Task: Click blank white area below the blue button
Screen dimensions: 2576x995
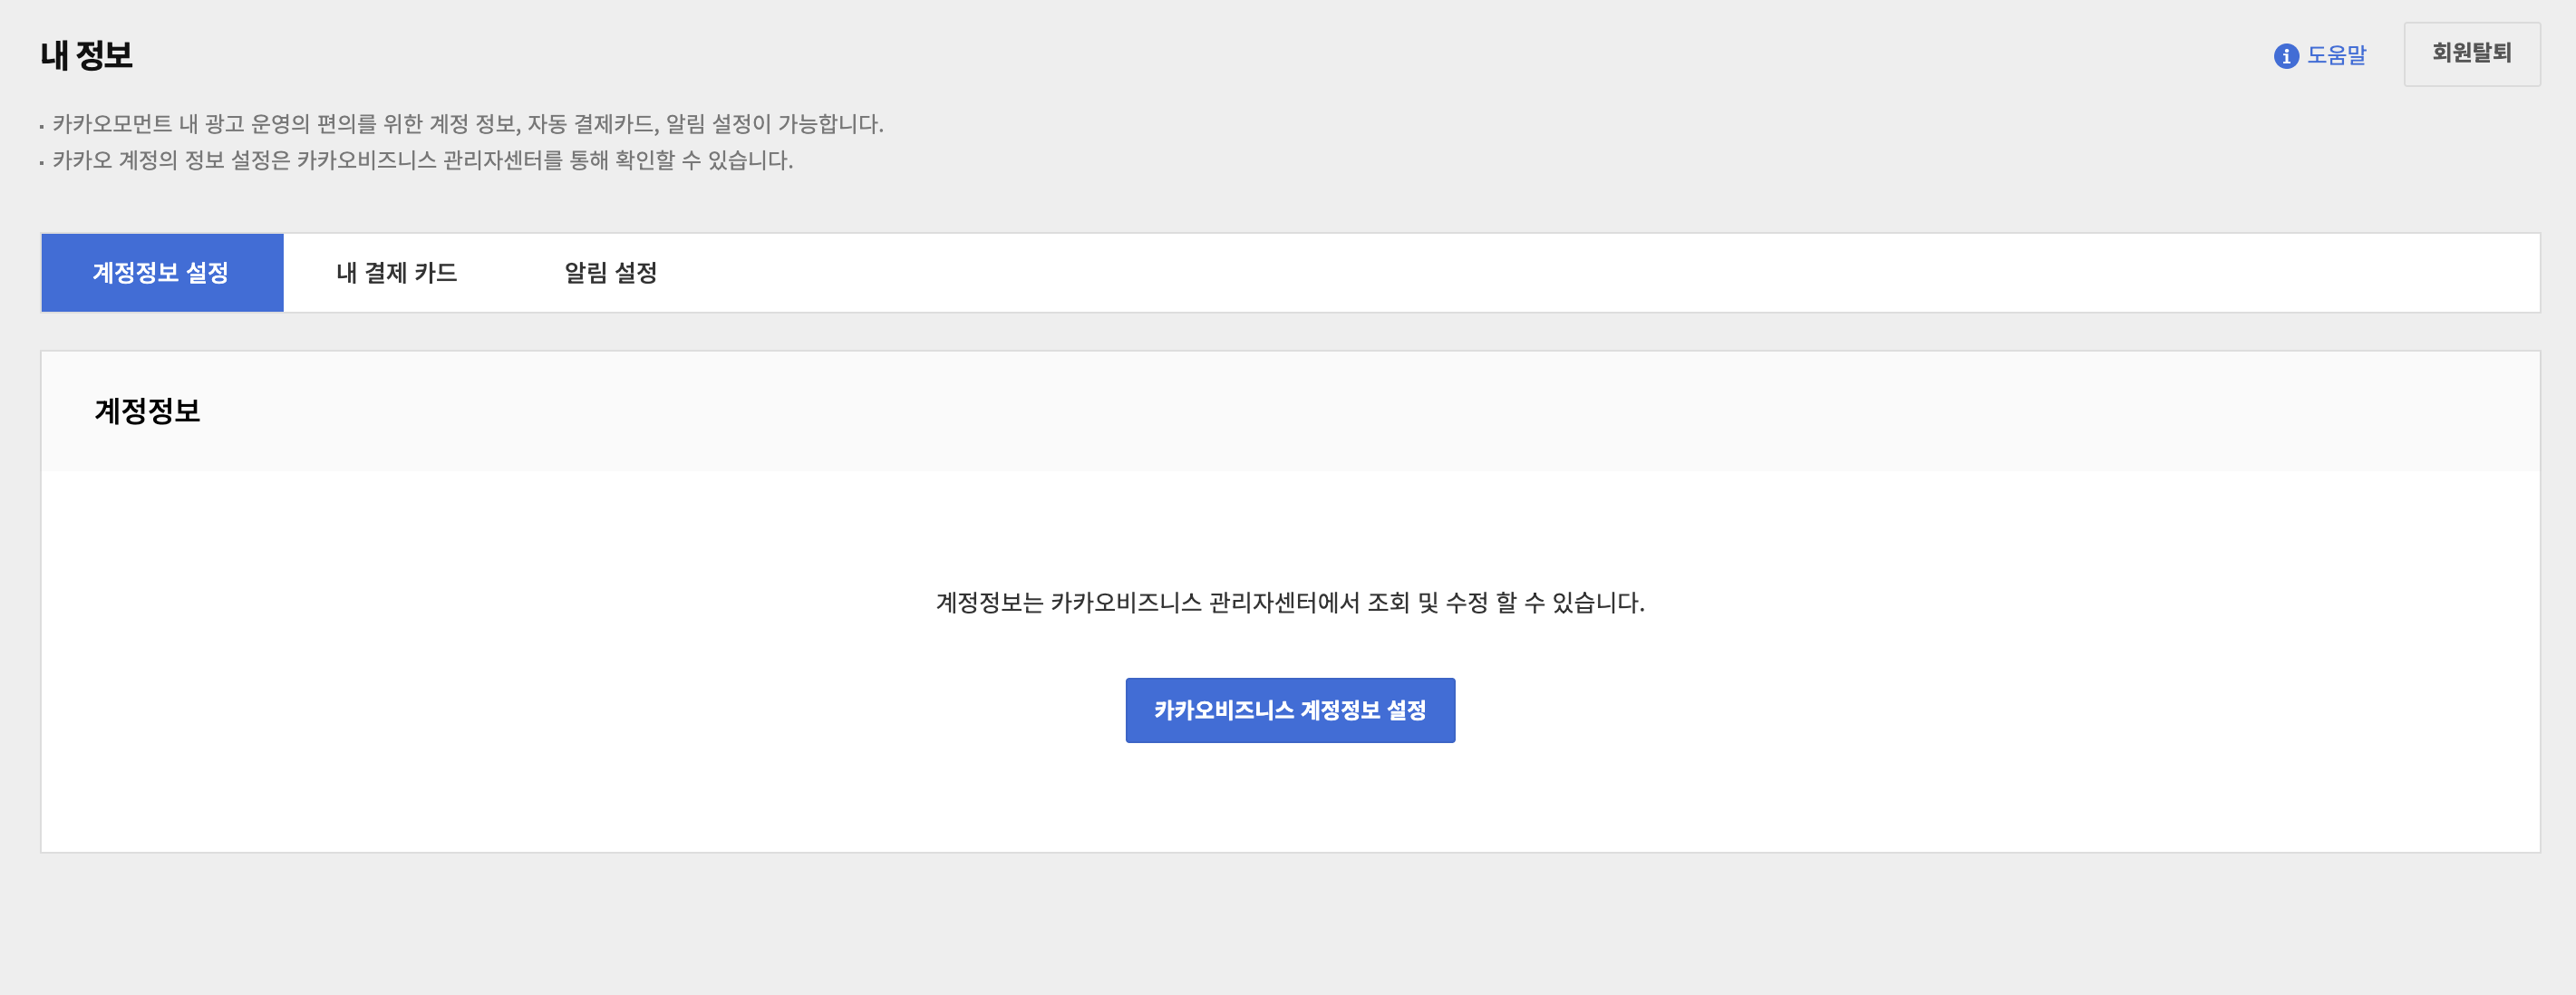Action: coord(1289,800)
